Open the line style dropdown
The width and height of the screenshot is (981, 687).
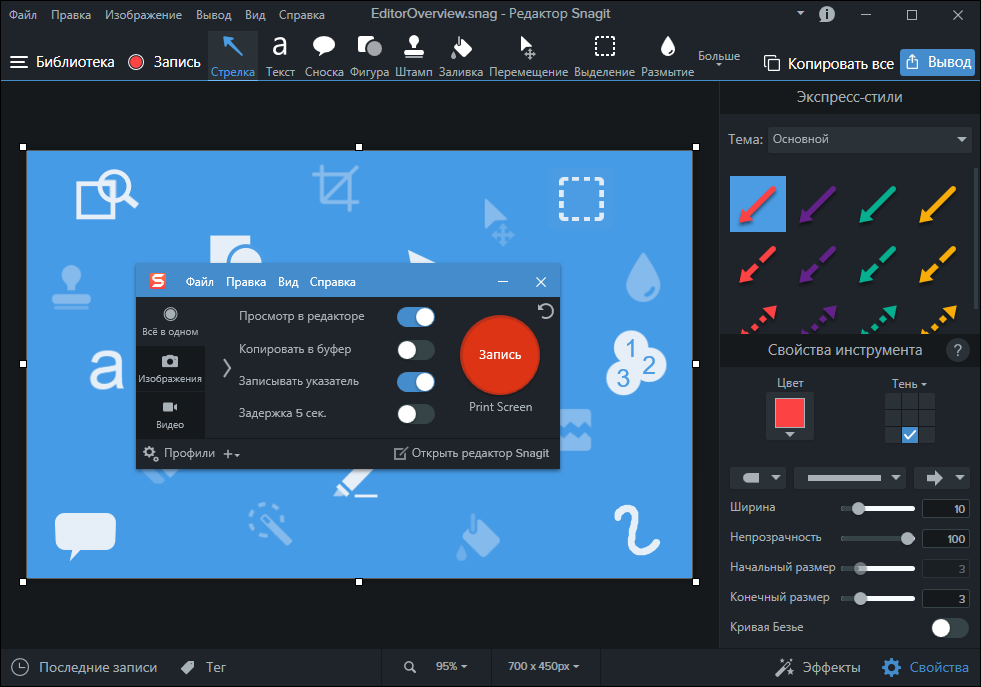(x=851, y=478)
